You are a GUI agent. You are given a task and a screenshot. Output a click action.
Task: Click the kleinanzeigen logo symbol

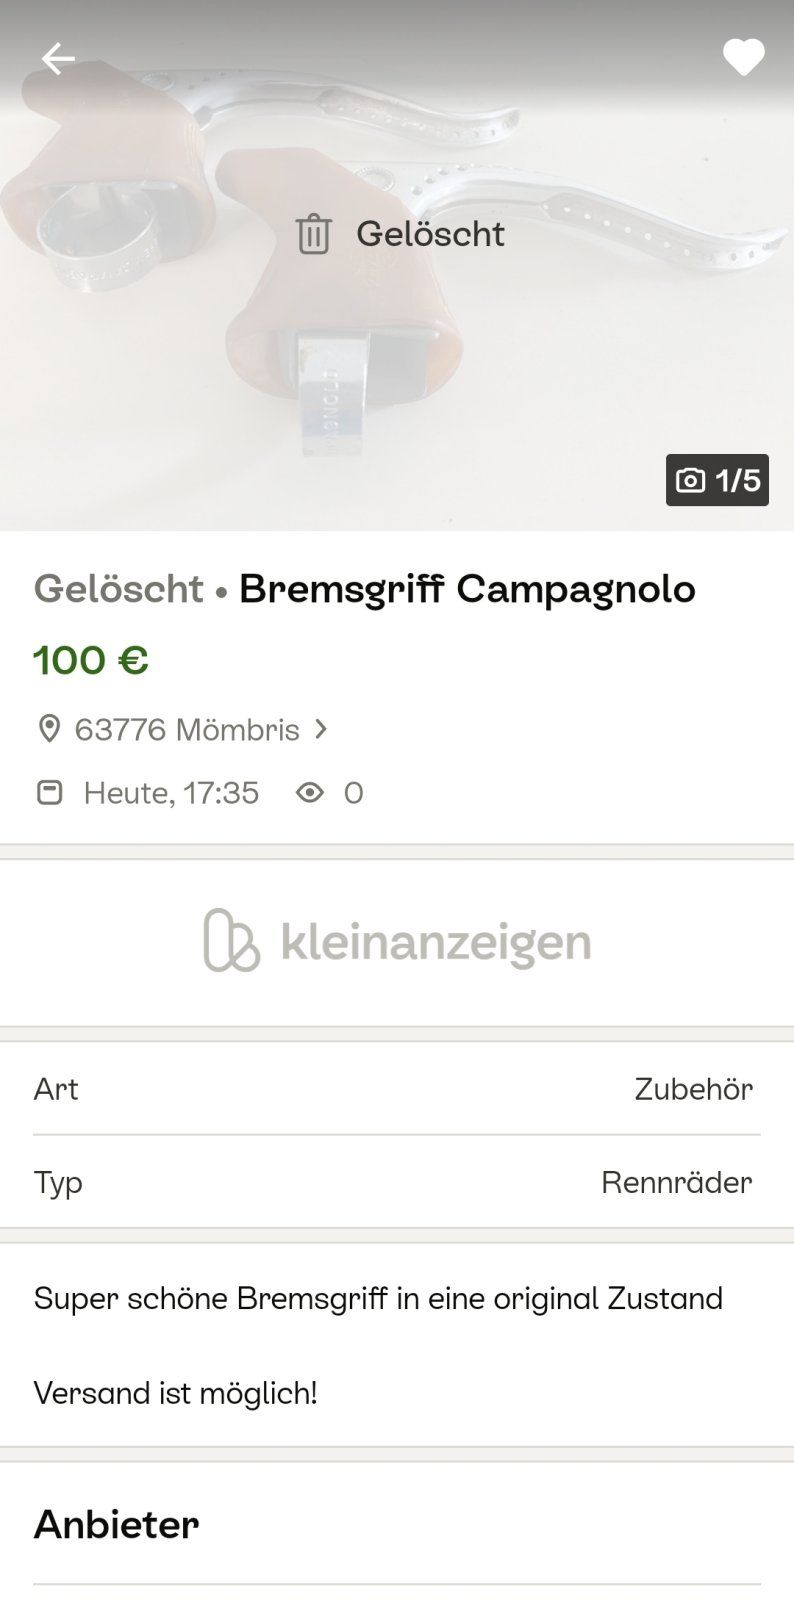231,940
